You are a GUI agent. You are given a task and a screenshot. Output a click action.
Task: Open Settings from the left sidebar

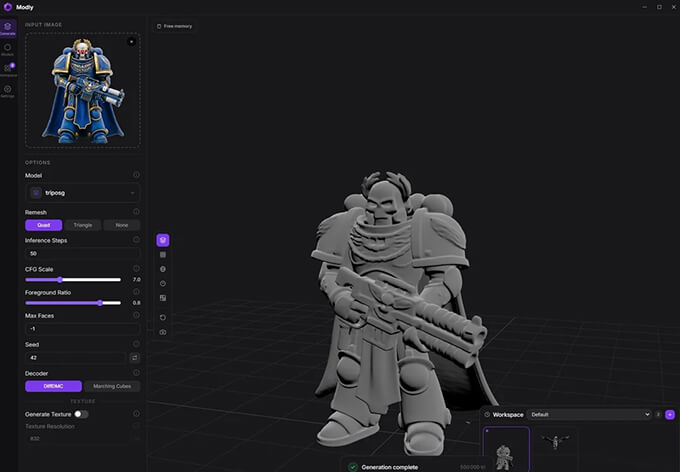tap(8, 92)
